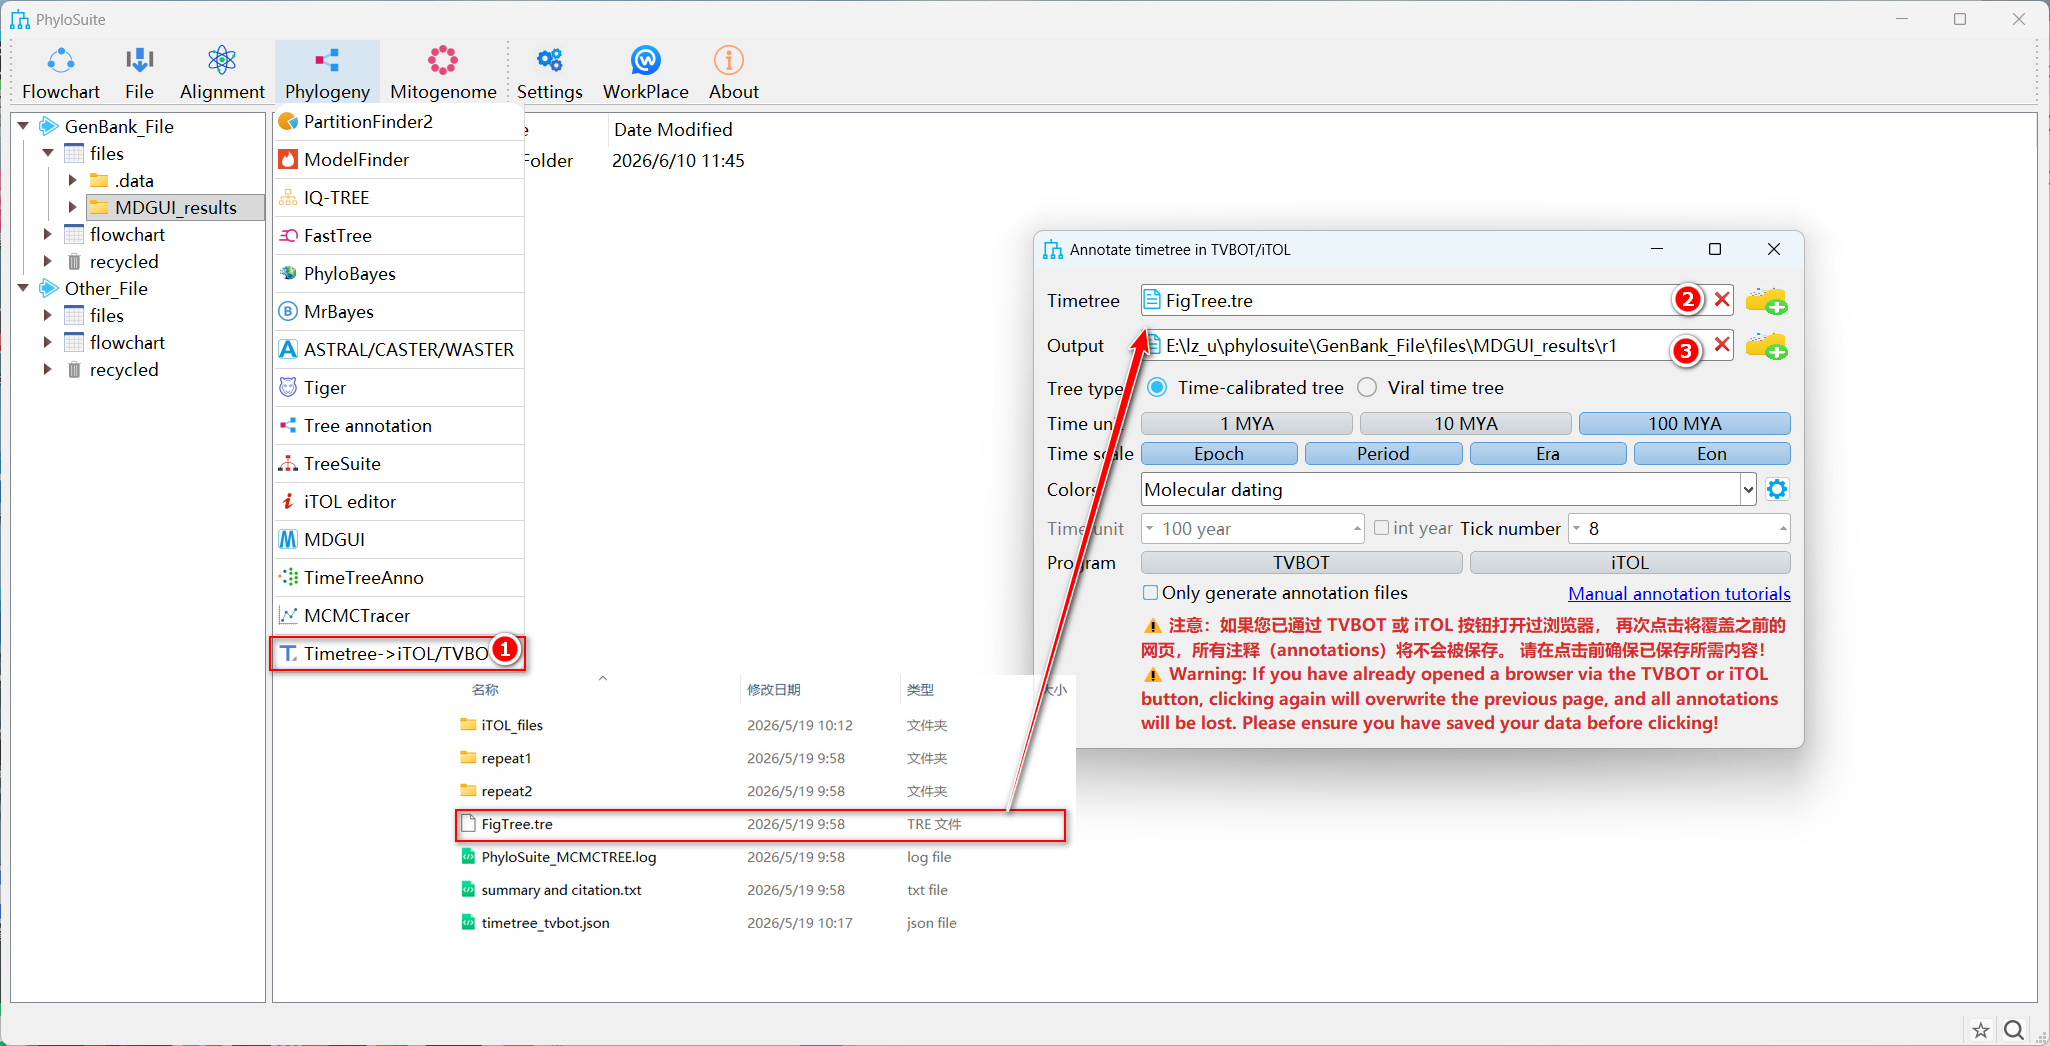
Task: Click the star icon in status bar
Action: [x=1981, y=1030]
